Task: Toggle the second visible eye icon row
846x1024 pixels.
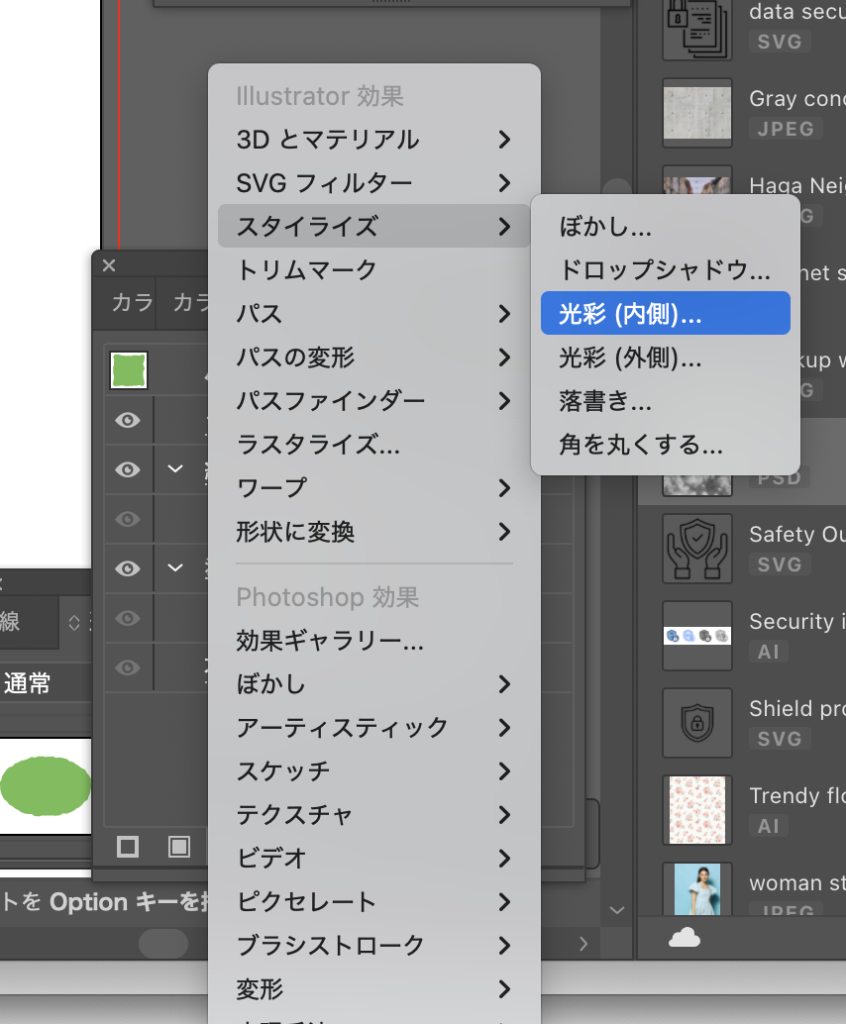Action: (128, 469)
